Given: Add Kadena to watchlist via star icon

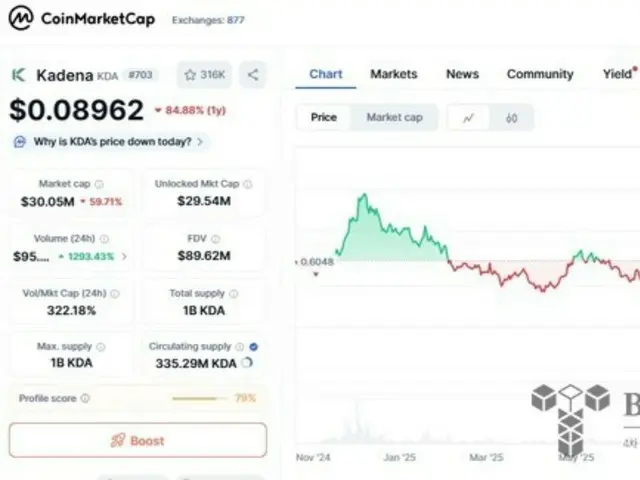Looking at the screenshot, I should [189, 75].
